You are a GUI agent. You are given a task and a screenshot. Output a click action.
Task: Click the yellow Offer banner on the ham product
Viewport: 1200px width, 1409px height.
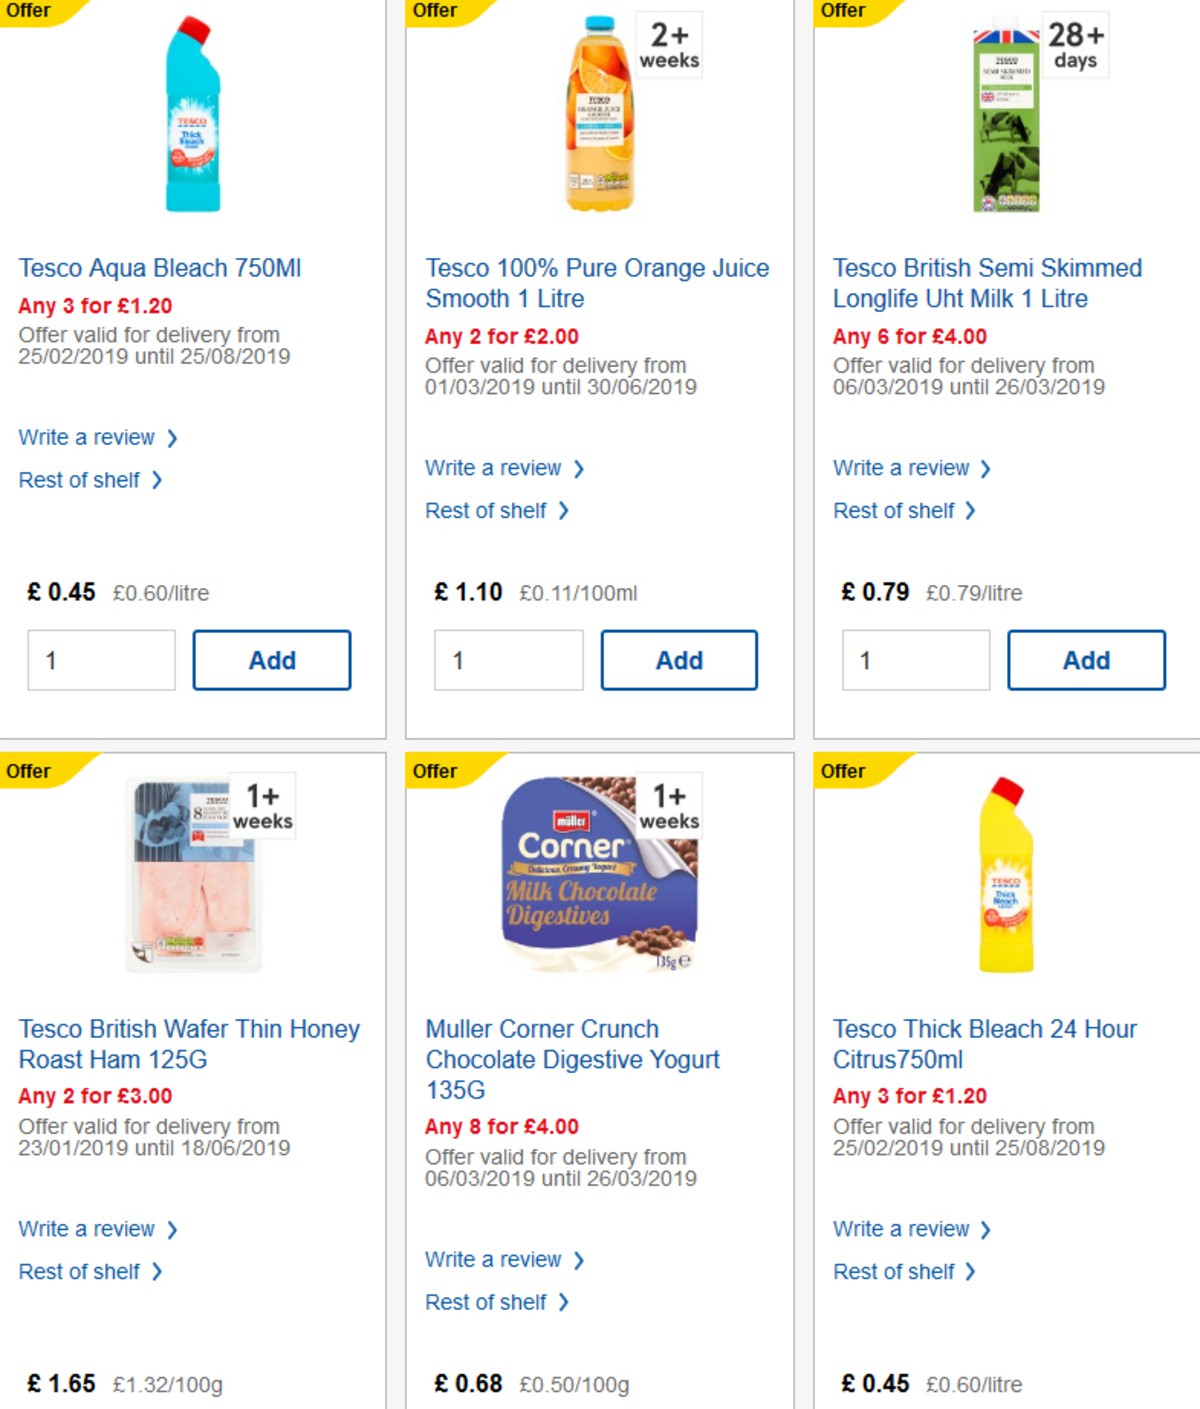(30, 771)
